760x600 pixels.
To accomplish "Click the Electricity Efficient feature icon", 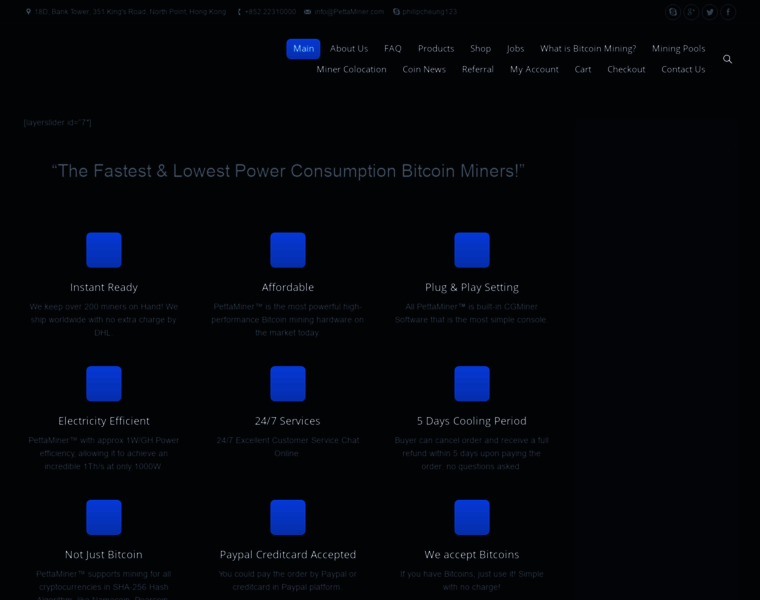I will click(104, 384).
